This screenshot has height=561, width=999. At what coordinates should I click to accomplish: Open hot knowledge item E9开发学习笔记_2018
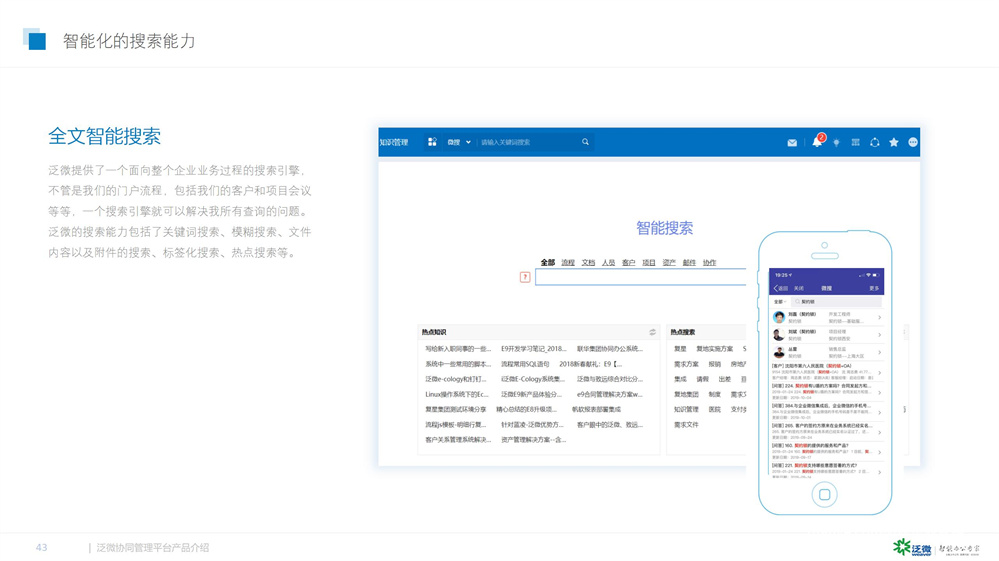(533, 348)
